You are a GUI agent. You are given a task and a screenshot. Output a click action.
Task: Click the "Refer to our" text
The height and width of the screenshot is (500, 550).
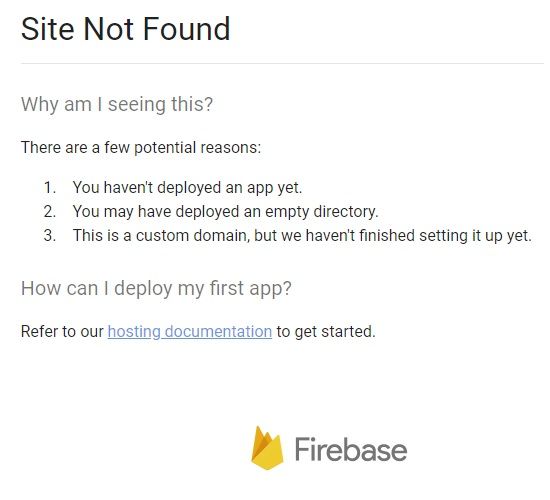click(x=62, y=332)
